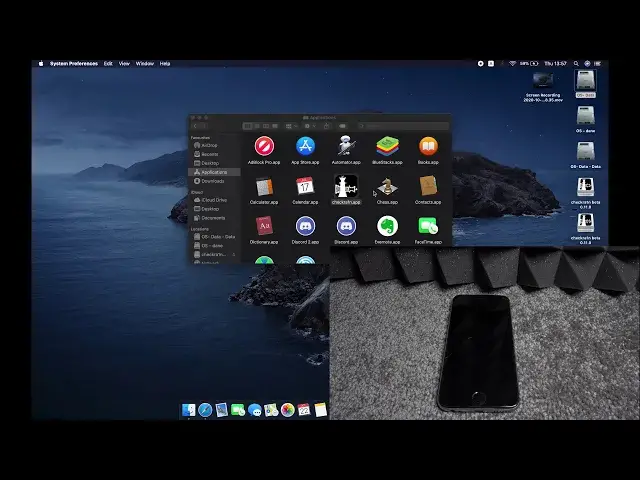Viewport: 640px width, 480px height.
Task: Open the Window menu
Action: [144, 64]
